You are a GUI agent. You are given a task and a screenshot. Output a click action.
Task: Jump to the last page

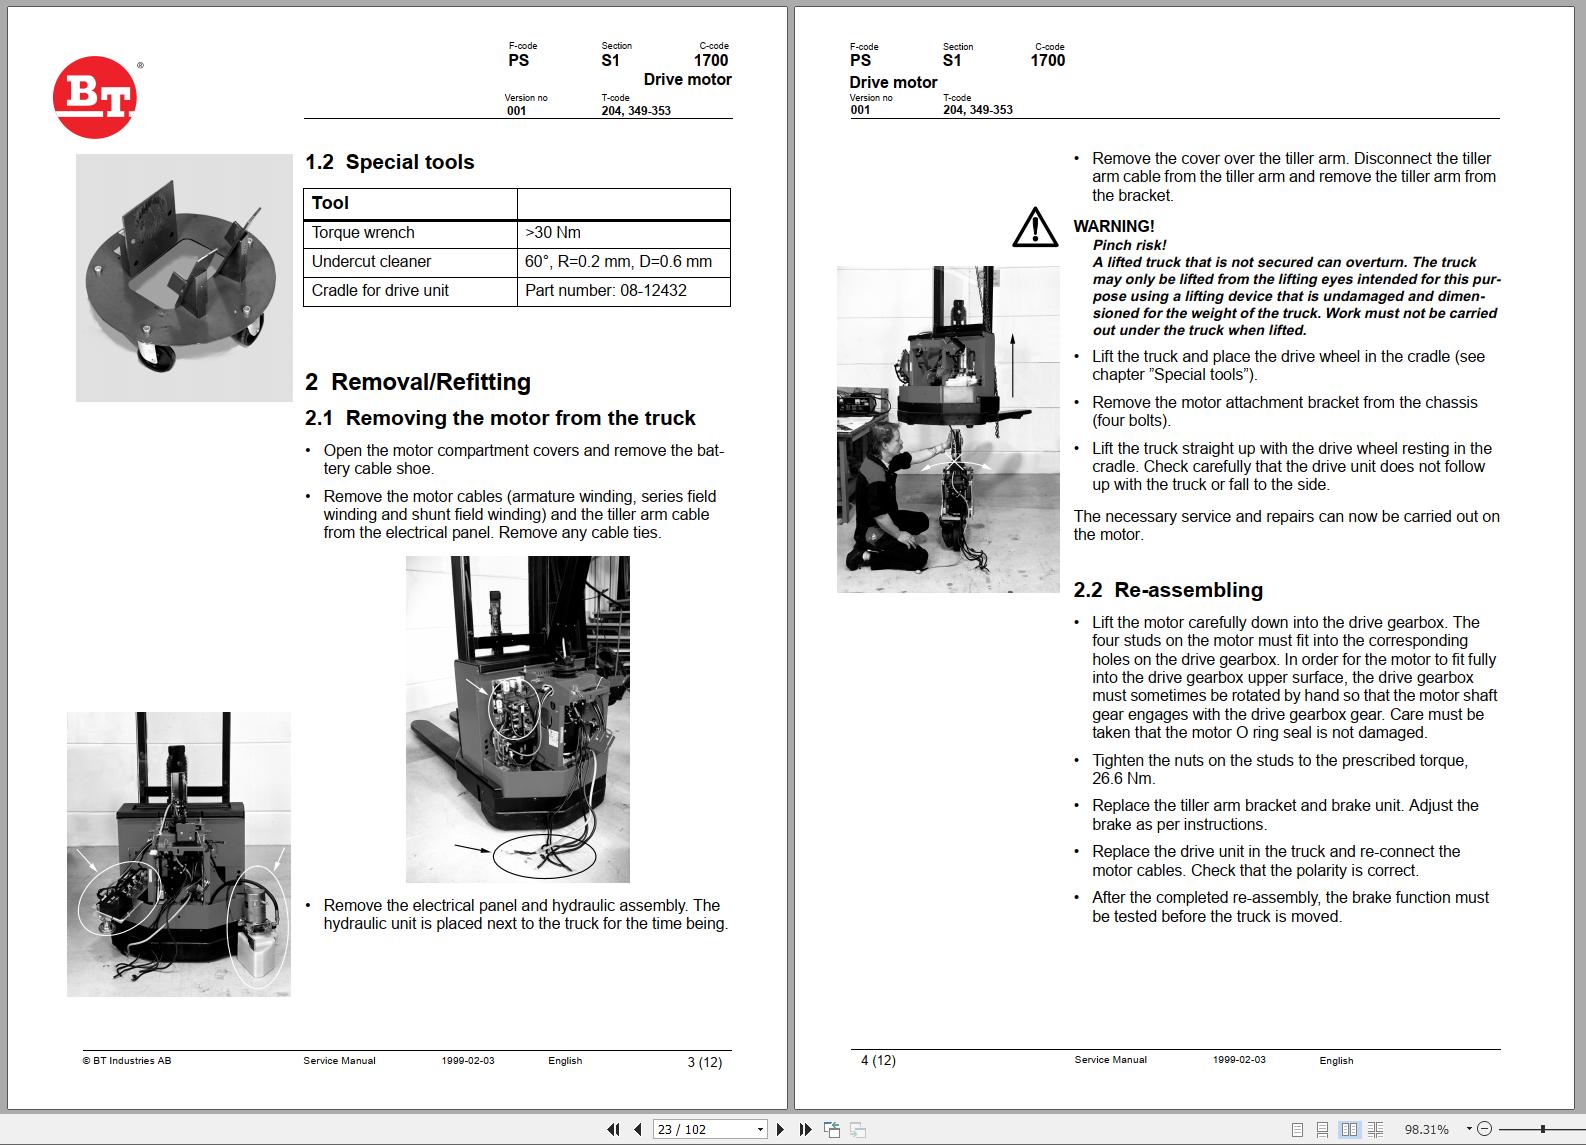pyautogui.click(x=805, y=1129)
